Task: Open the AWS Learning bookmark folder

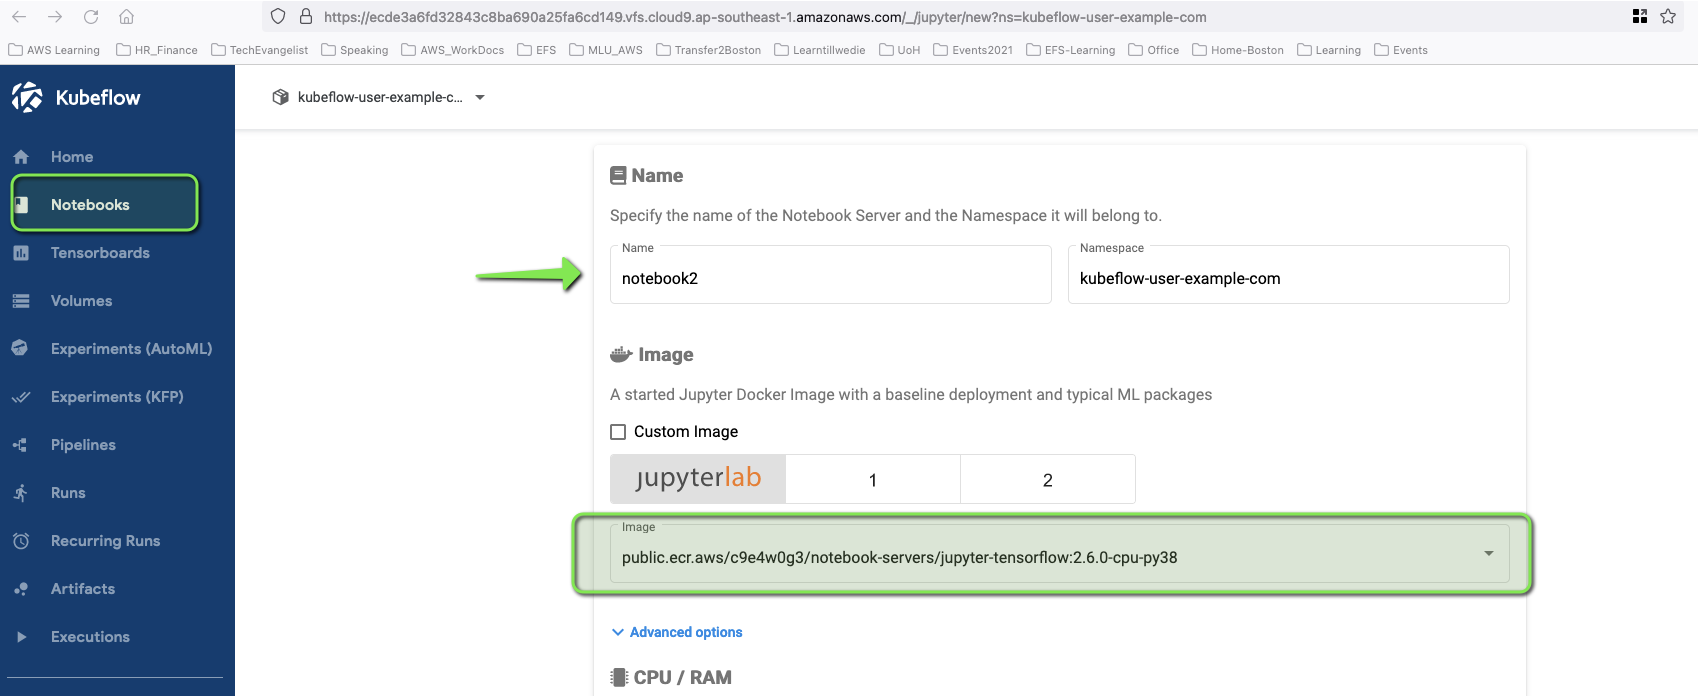Action: (x=54, y=50)
